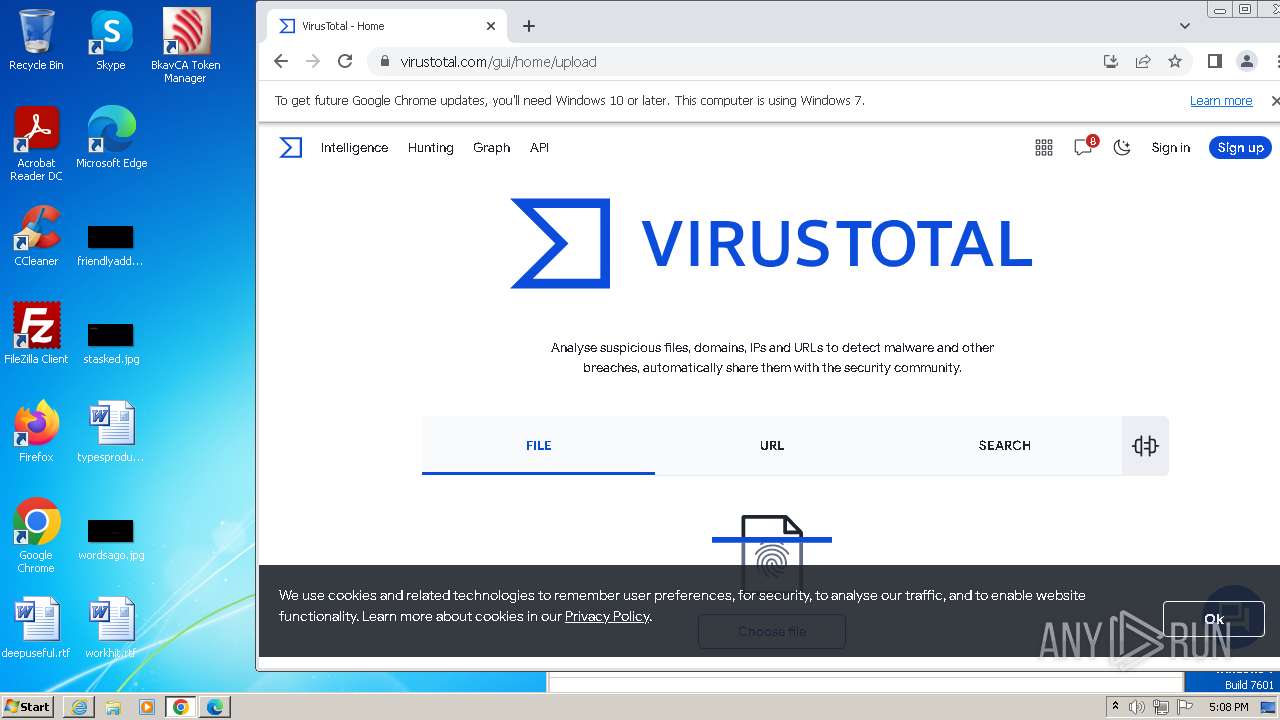Open the Privacy Policy link
Image resolution: width=1280 pixels, height=720 pixels.
pos(607,616)
